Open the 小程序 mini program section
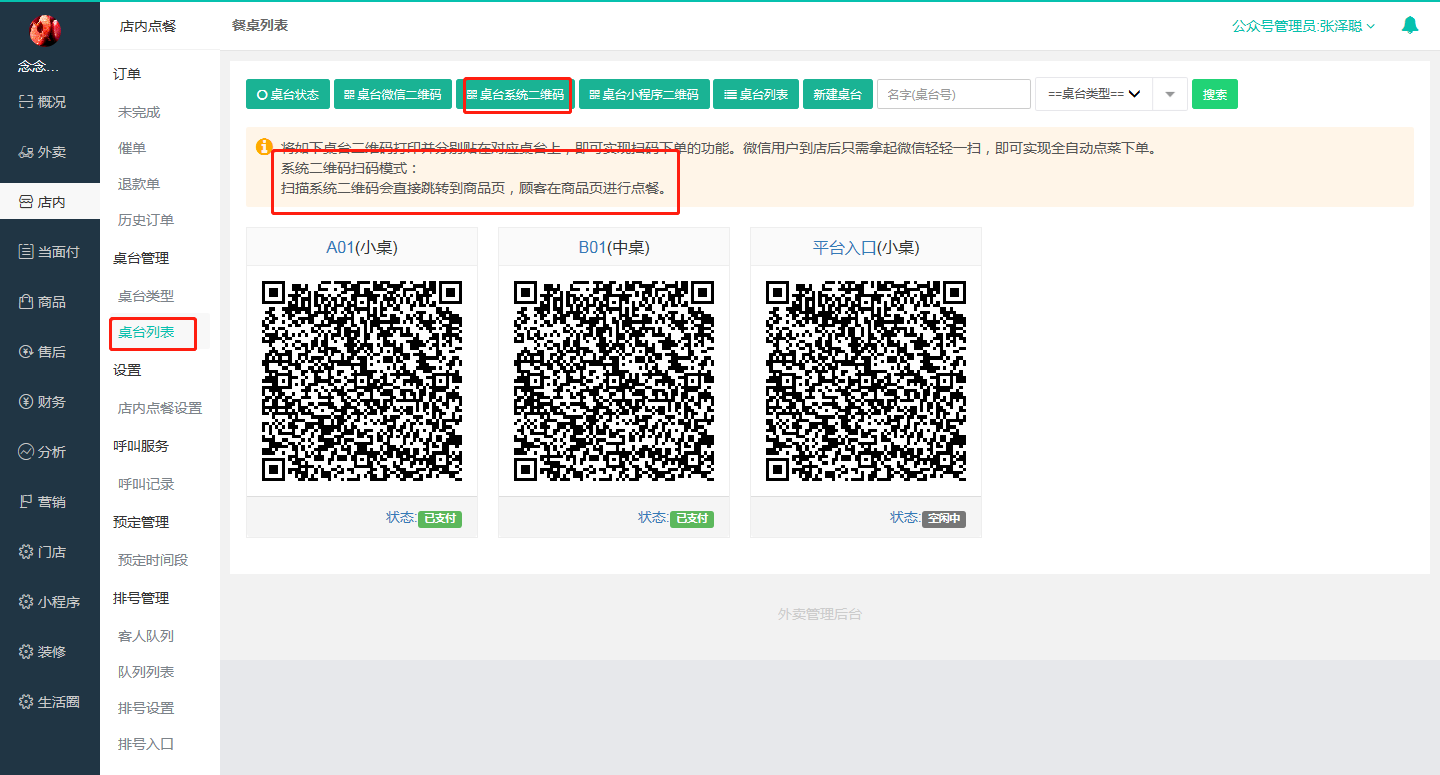The height and width of the screenshot is (775, 1440). click(x=49, y=602)
